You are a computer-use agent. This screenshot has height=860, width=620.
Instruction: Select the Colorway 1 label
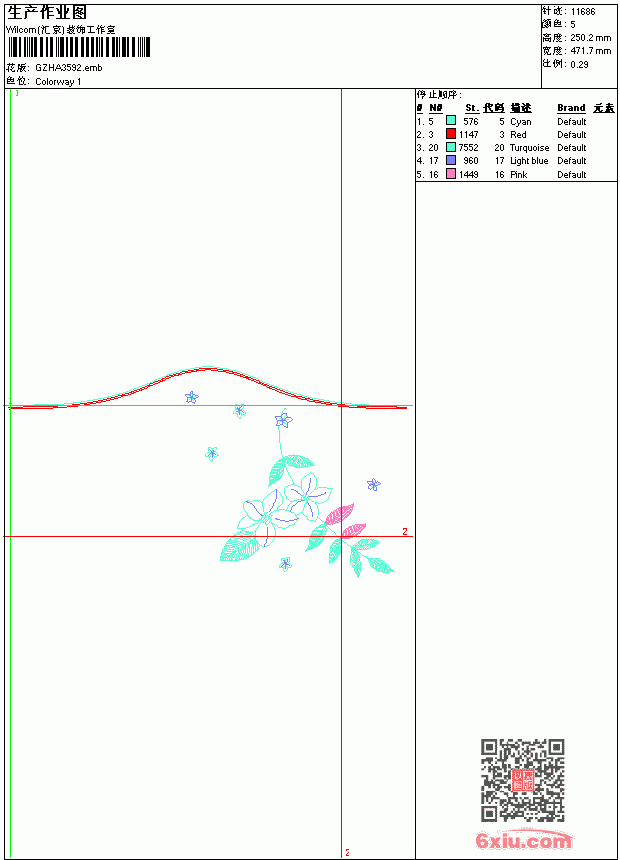click(58, 82)
